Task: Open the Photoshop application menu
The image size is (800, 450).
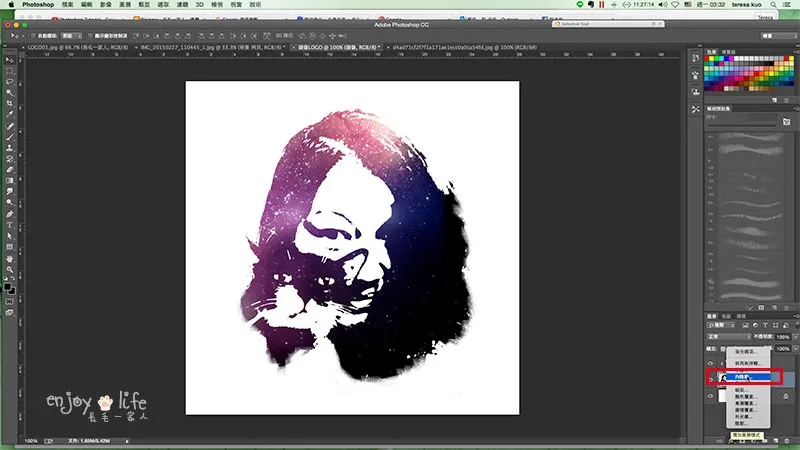Action: click(38, 5)
